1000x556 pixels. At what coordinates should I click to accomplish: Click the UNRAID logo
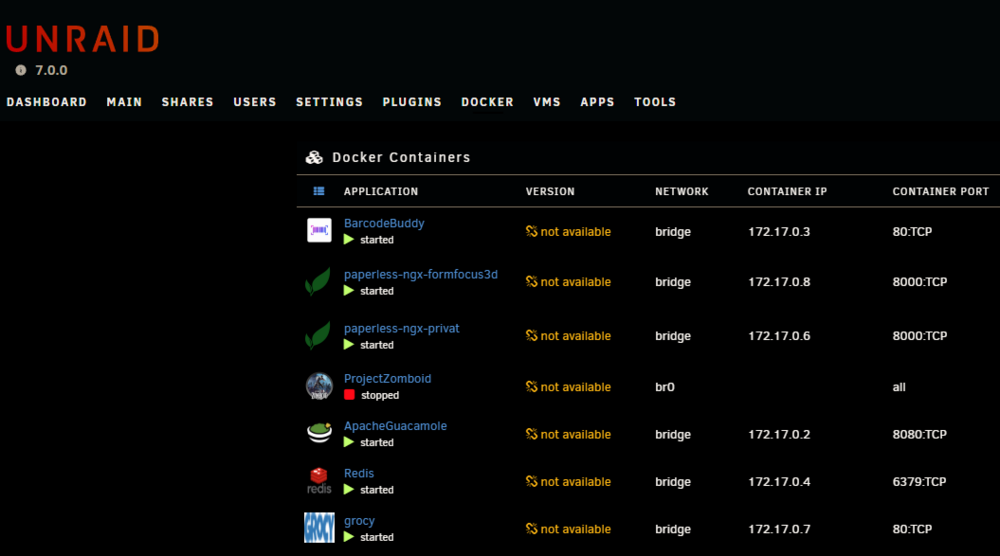83,39
